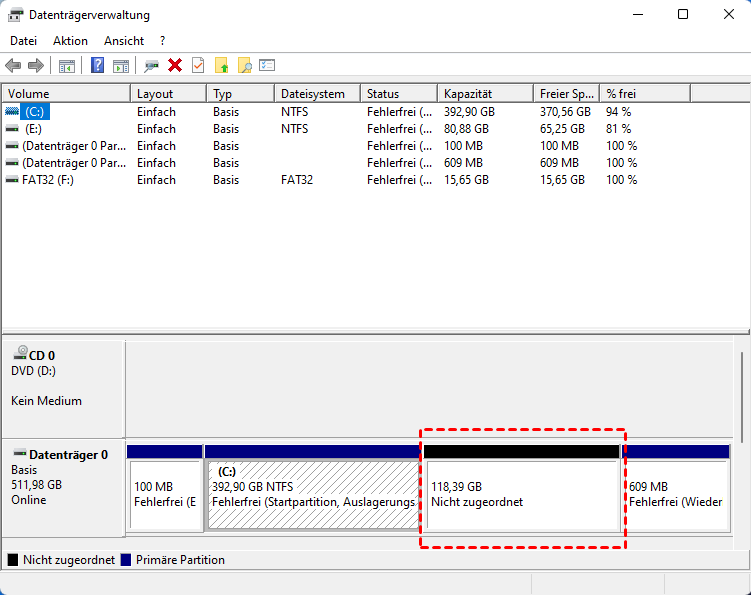This screenshot has height=595, width=751.
Task: Select the FAT32 Dateisystem cell
Action: click(x=296, y=180)
